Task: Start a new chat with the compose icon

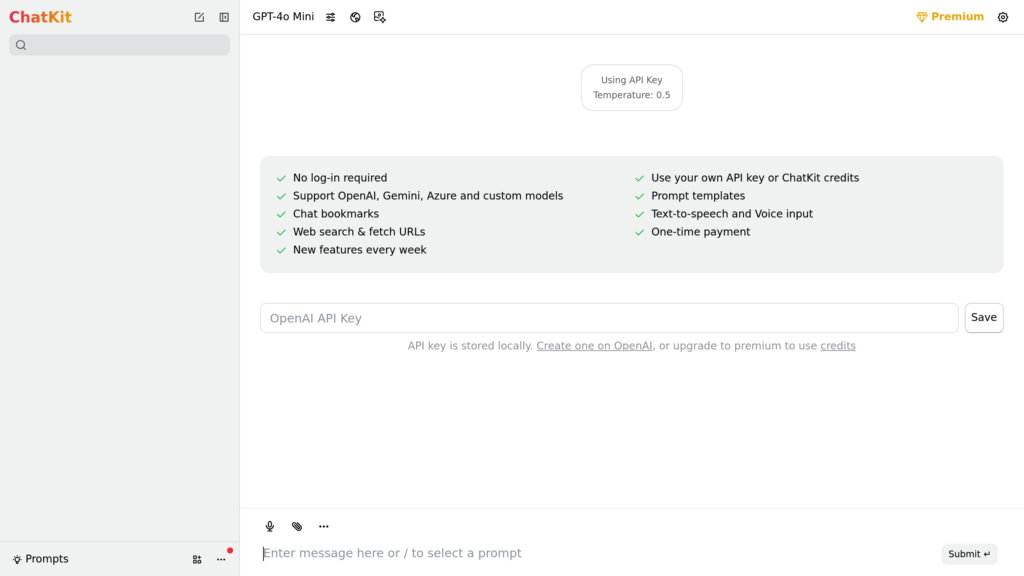Action: 199,16
